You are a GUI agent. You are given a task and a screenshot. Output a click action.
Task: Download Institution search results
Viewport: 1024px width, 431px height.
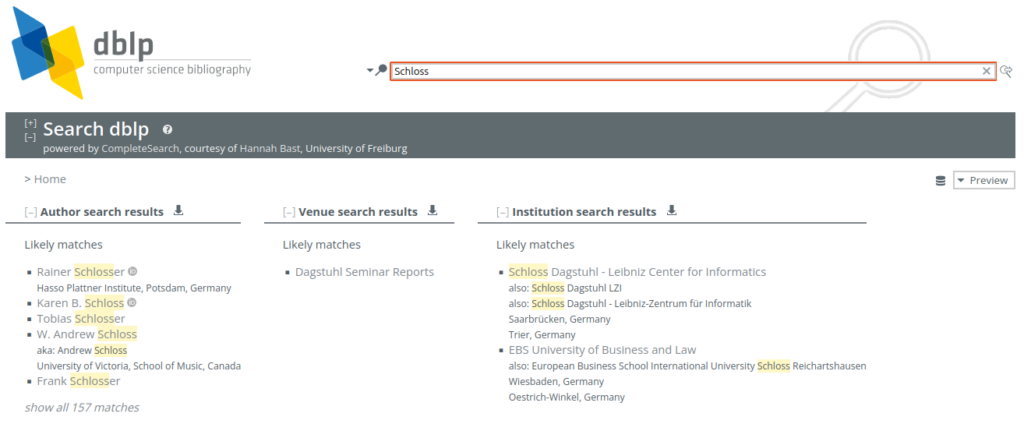click(671, 210)
